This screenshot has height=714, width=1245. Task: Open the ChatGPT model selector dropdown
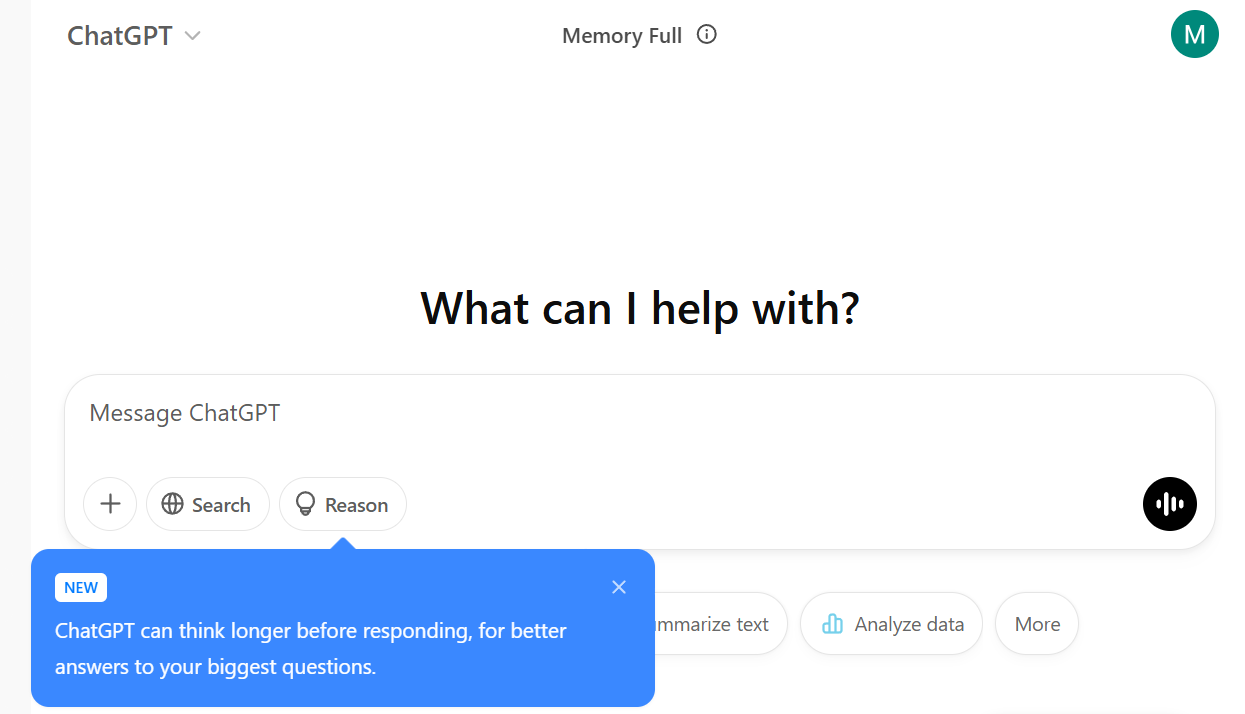(x=135, y=35)
